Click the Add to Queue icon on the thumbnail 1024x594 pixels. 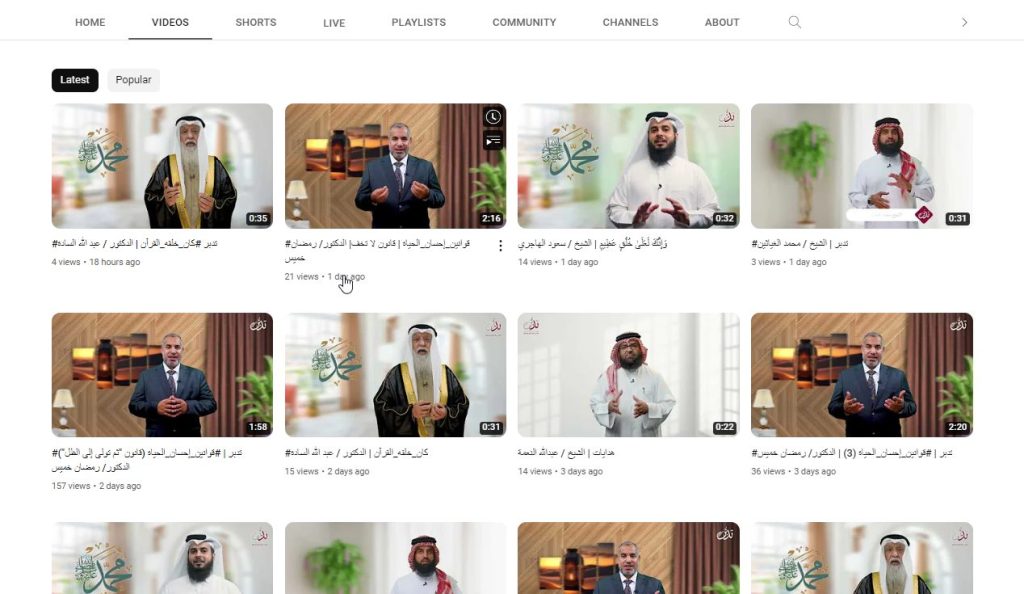coord(493,140)
